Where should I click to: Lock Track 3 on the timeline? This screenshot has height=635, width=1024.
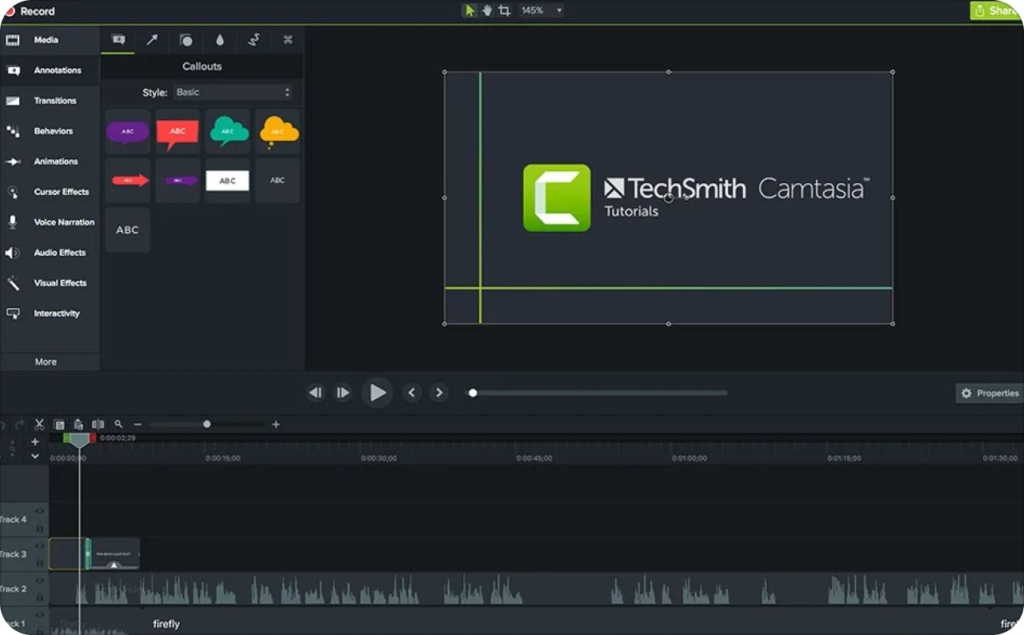[40, 562]
